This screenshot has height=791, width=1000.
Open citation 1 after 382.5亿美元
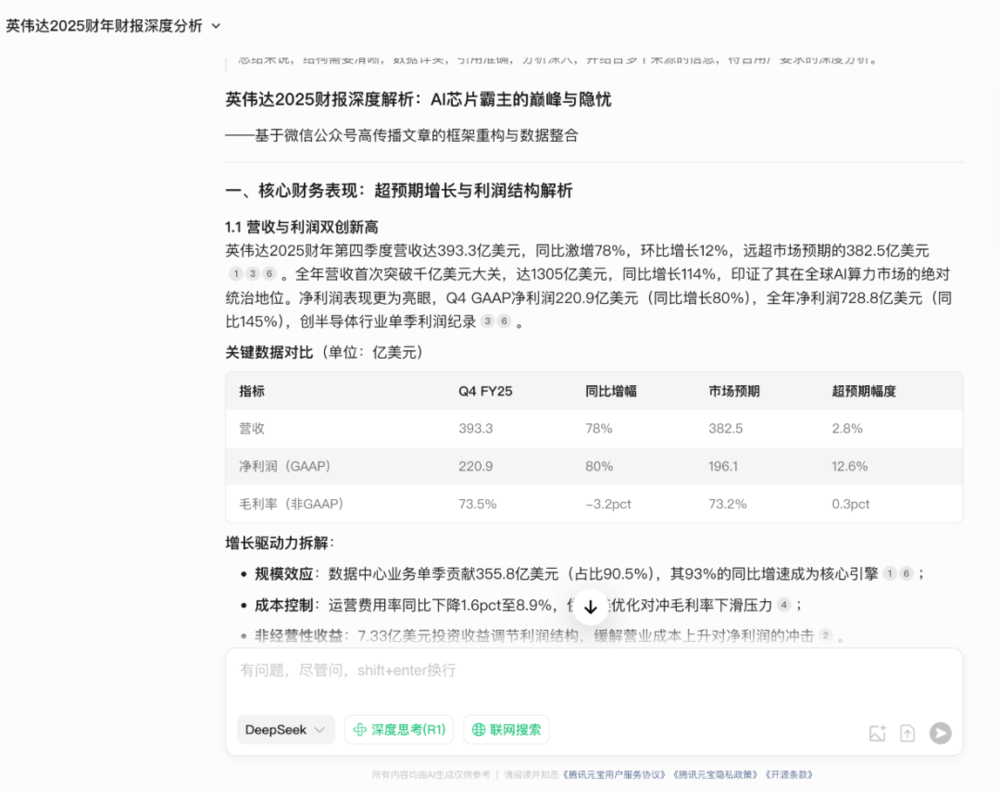(x=235, y=273)
